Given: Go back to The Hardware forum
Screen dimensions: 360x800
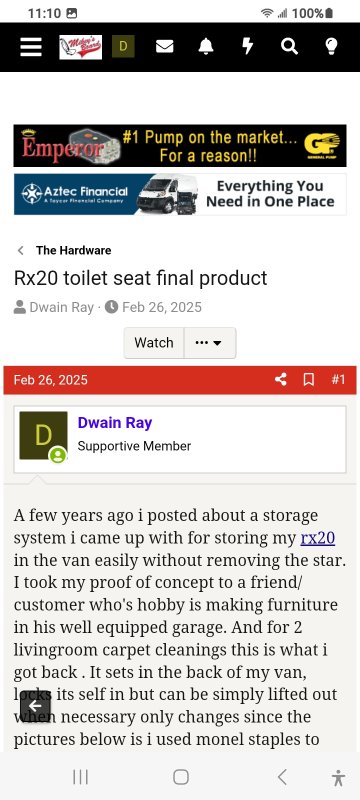Looking at the screenshot, I should pyautogui.click(x=73, y=251).
